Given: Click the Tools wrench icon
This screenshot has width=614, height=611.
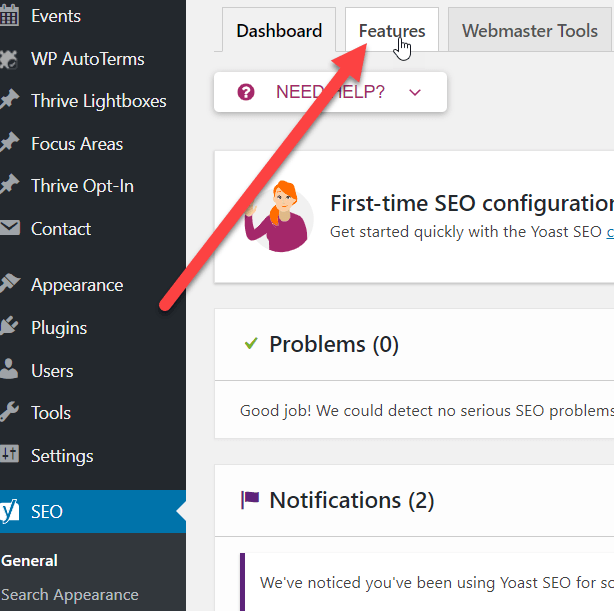Looking at the screenshot, I should (x=9, y=413).
